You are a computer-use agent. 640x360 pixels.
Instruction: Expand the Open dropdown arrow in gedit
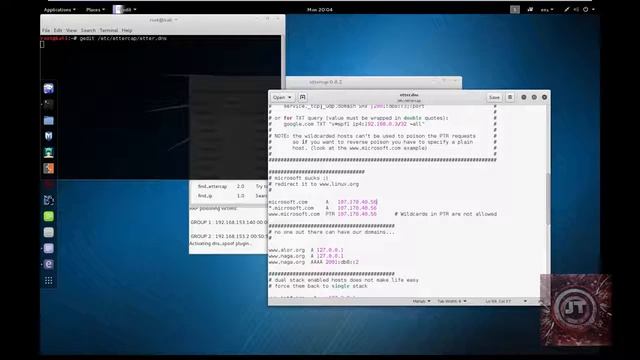[290, 98]
